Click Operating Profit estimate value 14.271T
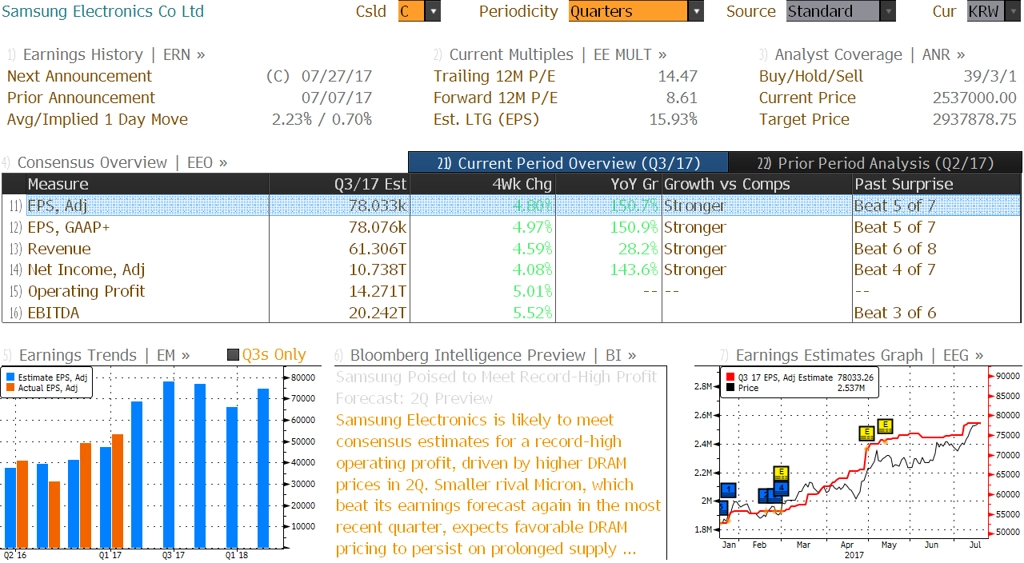The width and height of the screenshot is (1024, 563). 377,291
